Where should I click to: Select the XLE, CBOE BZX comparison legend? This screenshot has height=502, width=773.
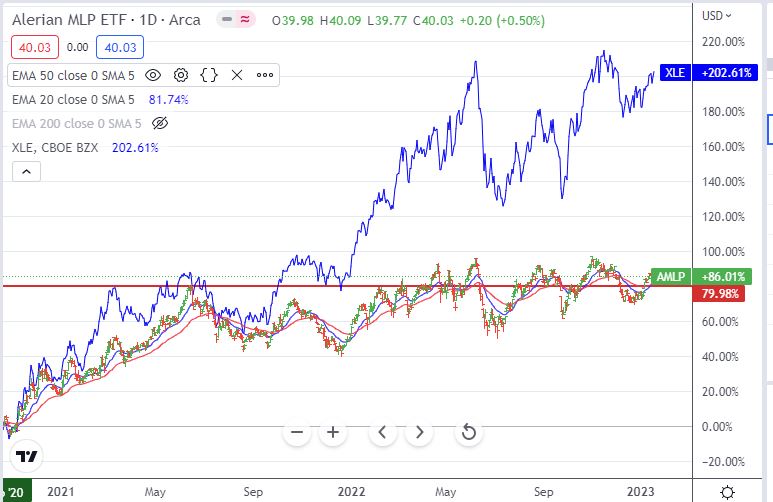(55, 147)
